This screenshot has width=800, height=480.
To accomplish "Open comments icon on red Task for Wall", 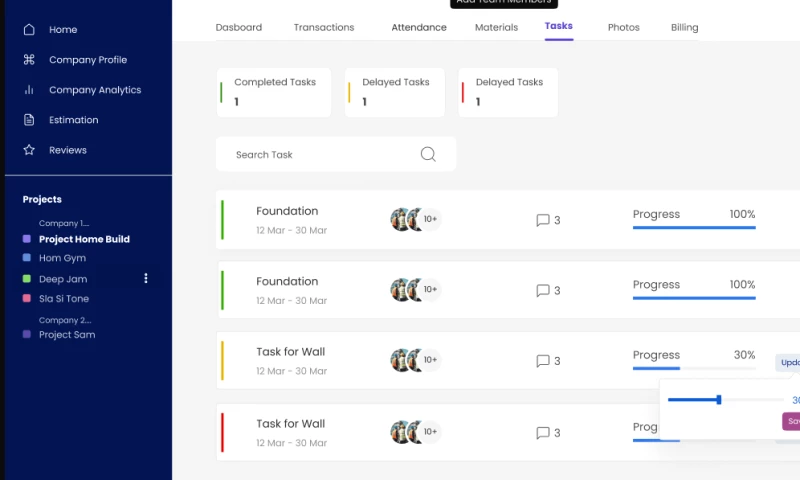I will [x=543, y=433].
